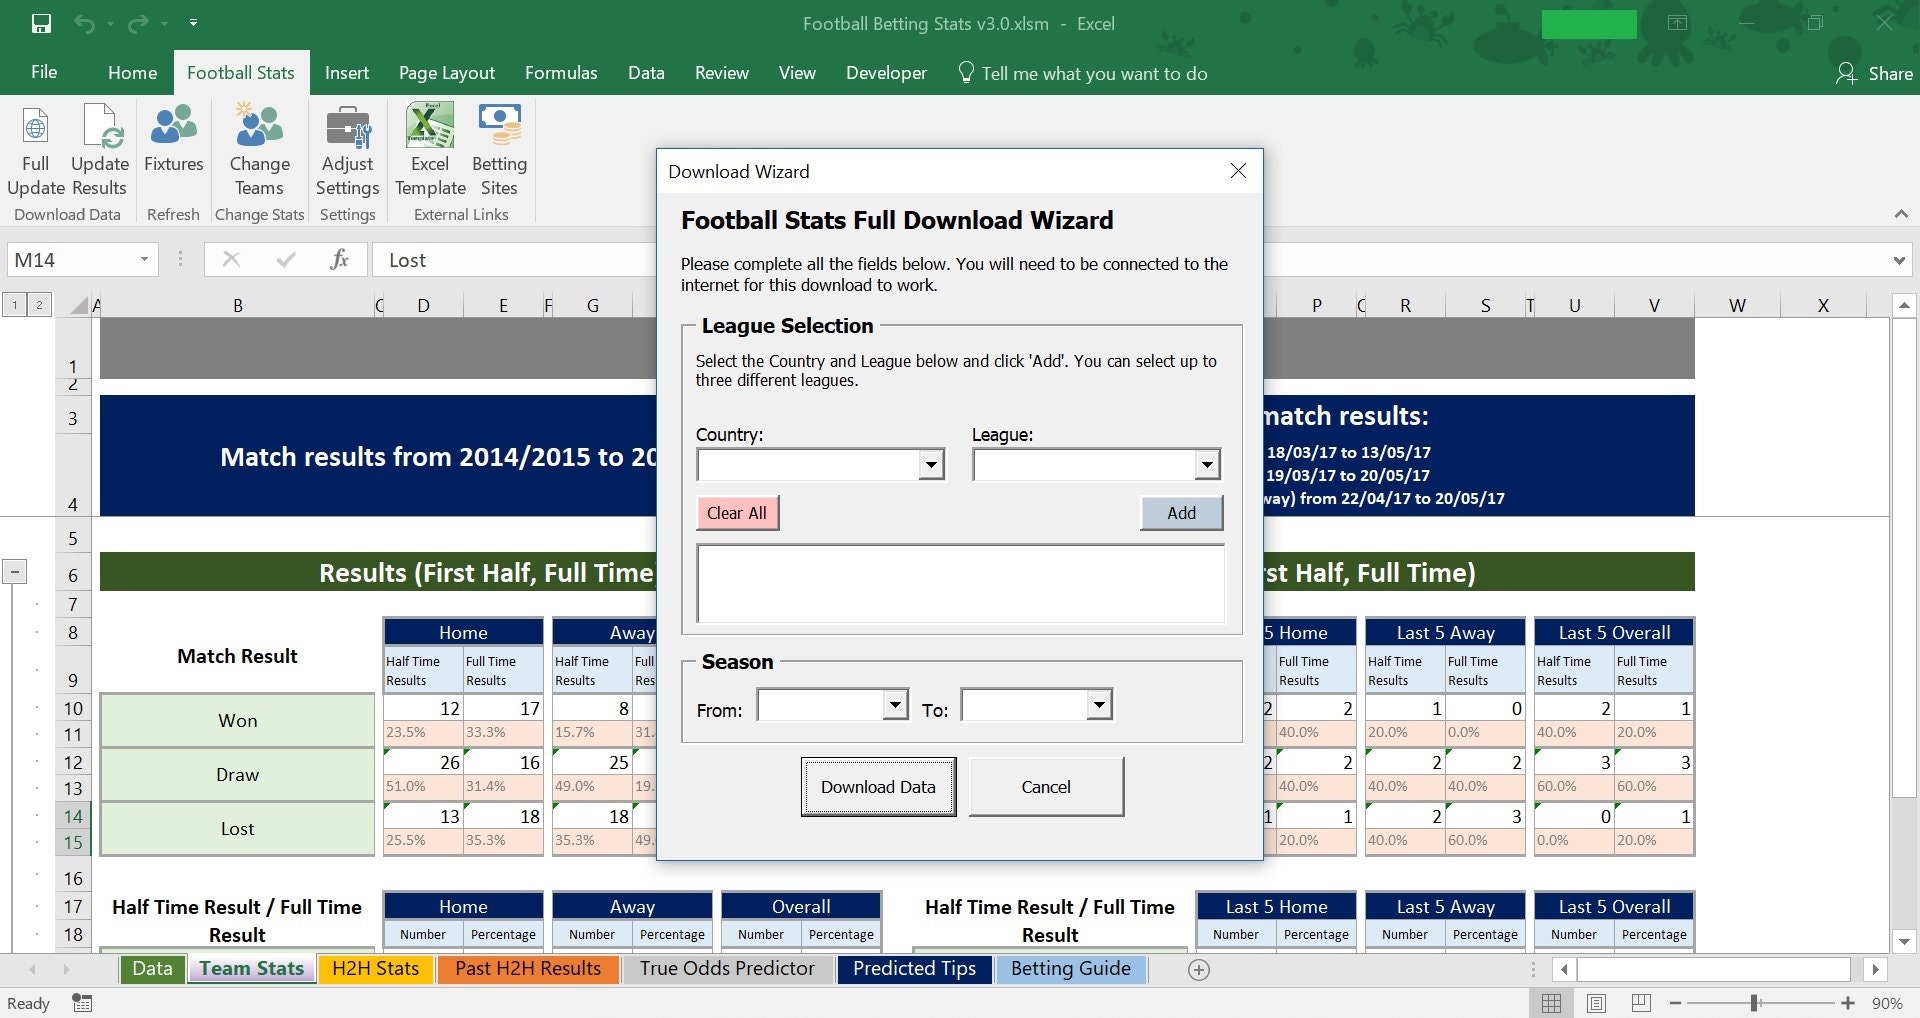Enable Page Break Preview view

[x=1639, y=1003]
